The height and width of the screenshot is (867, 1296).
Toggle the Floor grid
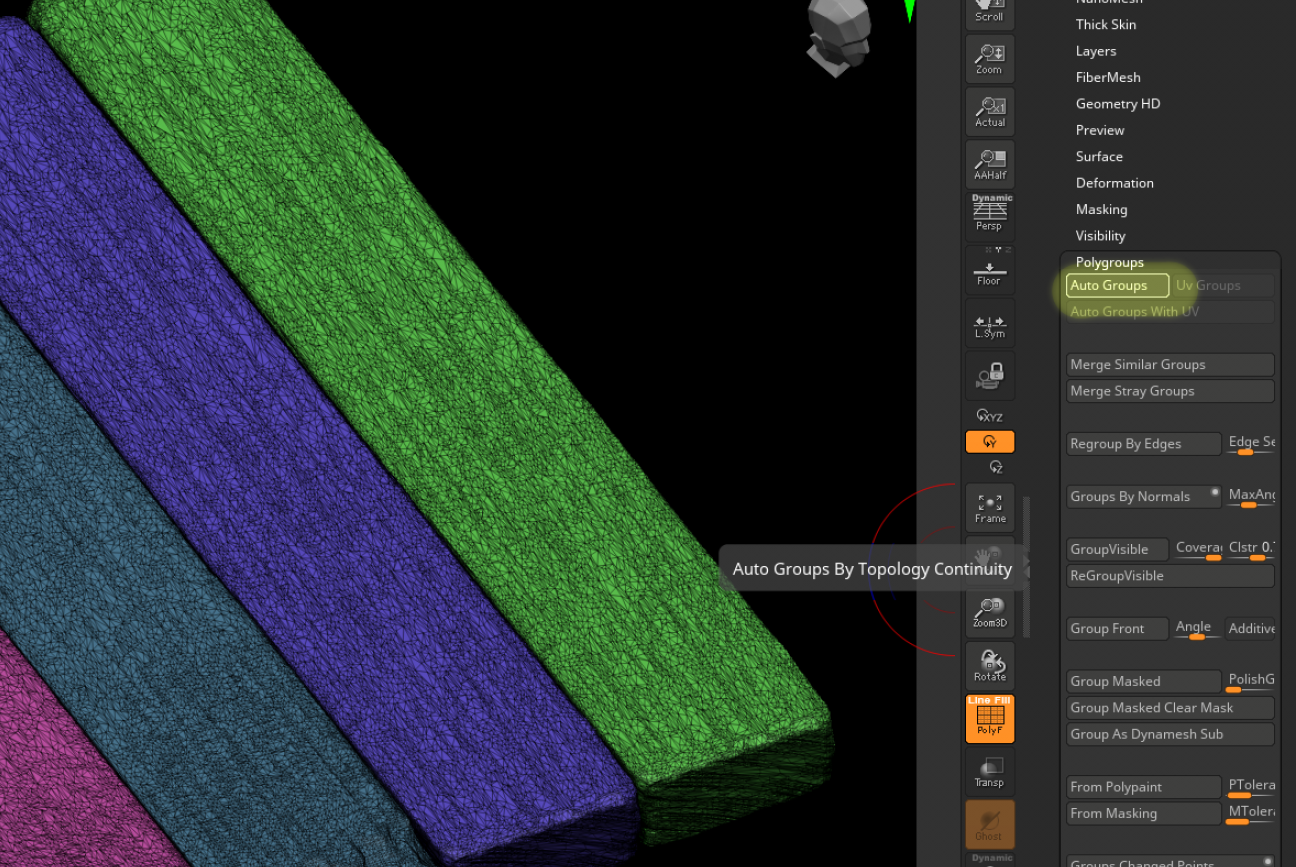989,270
